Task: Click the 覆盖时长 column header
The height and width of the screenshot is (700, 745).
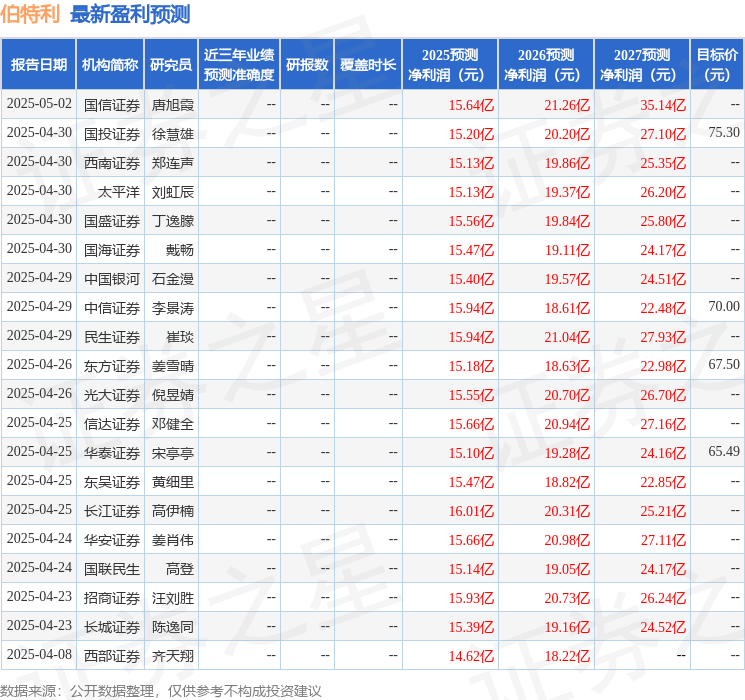Action: coord(368,65)
